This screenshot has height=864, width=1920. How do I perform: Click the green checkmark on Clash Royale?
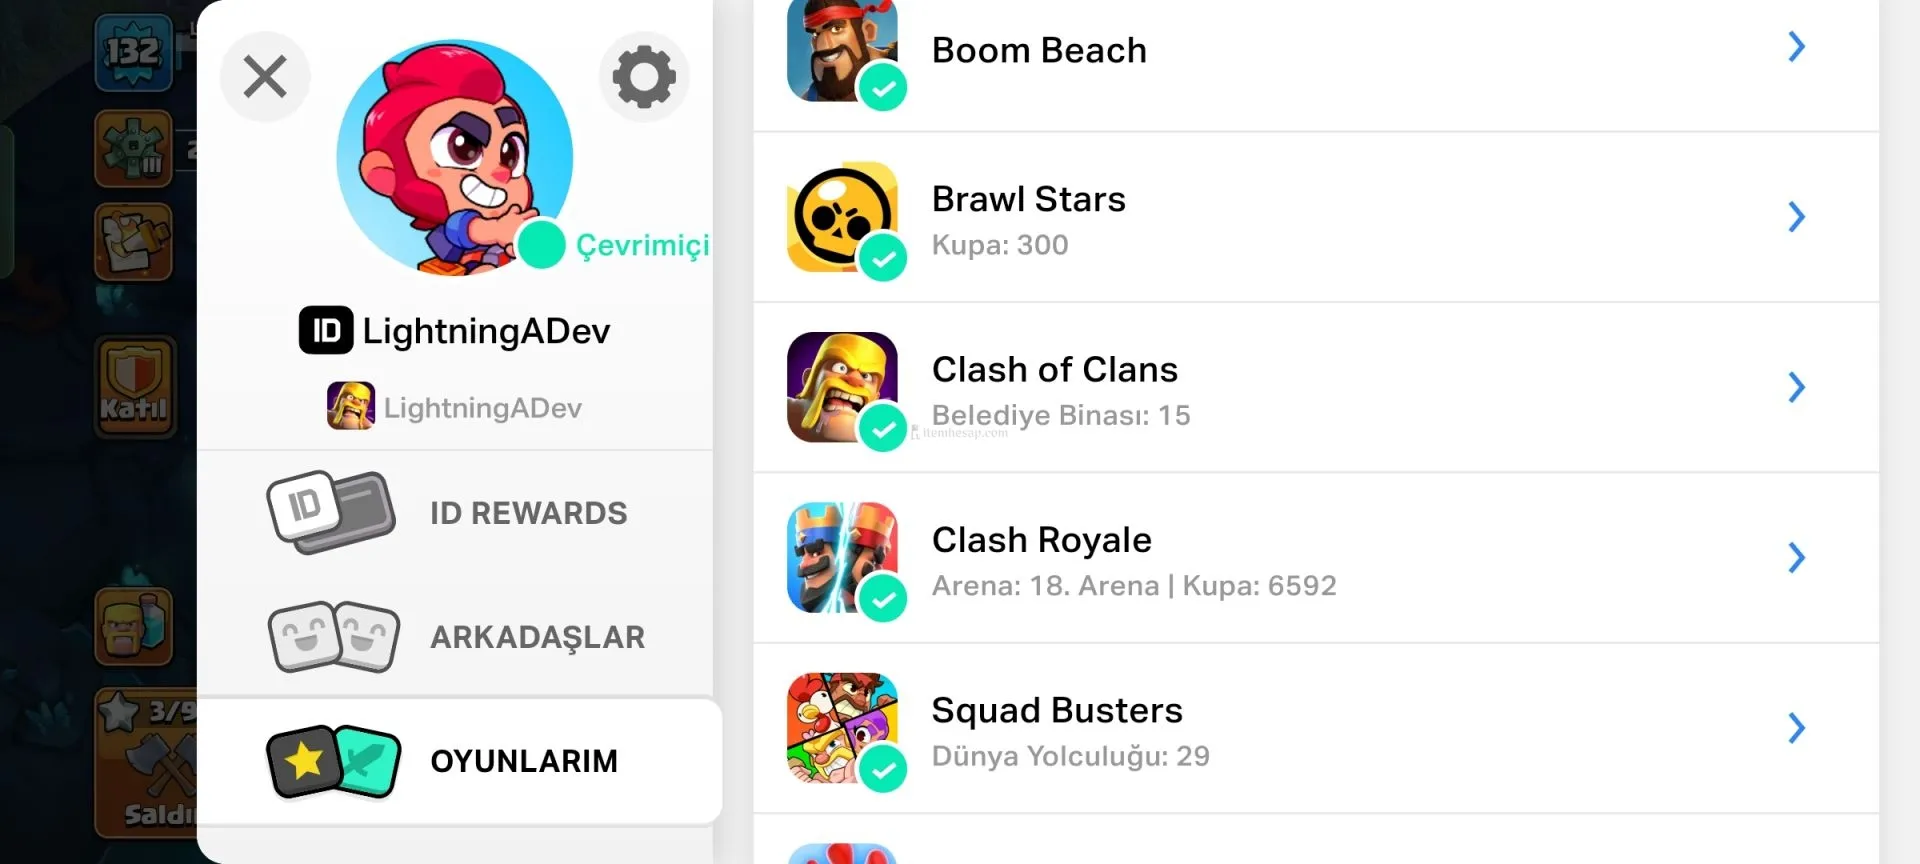883,599
